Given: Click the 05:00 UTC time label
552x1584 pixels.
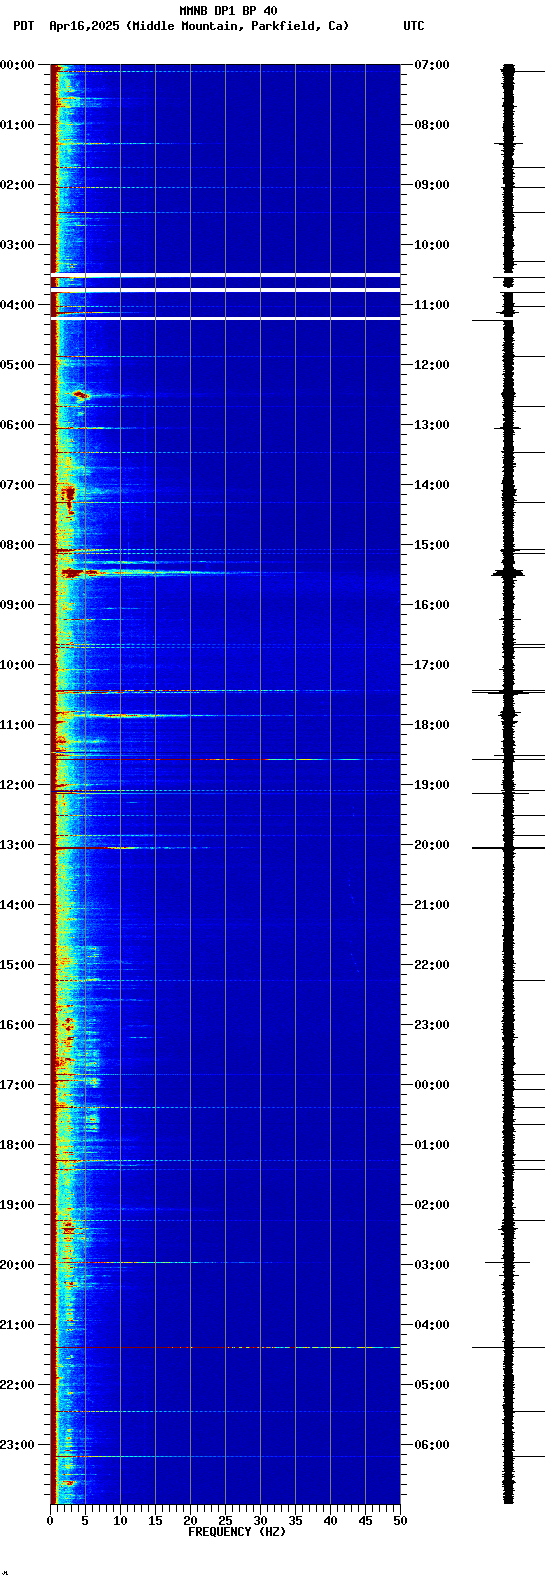Looking at the screenshot, I should click(432, 1385).
